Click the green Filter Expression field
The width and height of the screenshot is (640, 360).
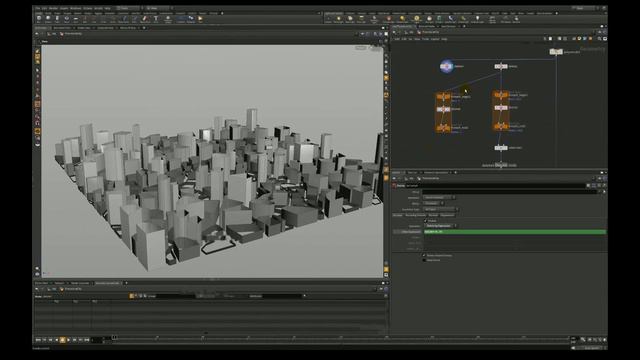pos(515,232)
